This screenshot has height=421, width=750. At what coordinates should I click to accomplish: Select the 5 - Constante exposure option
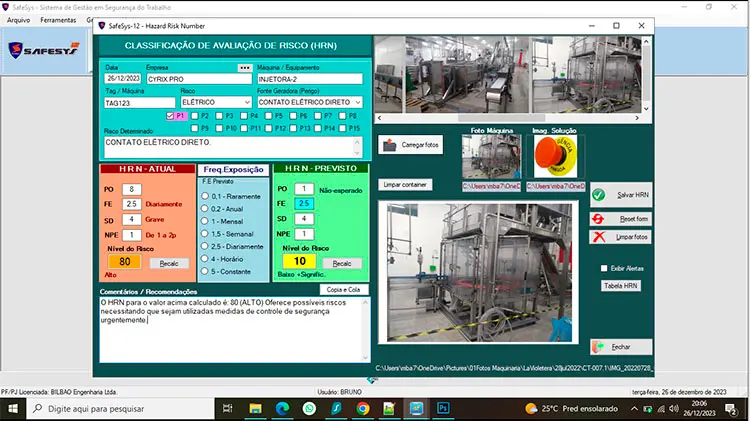click(x=206, y=271)
